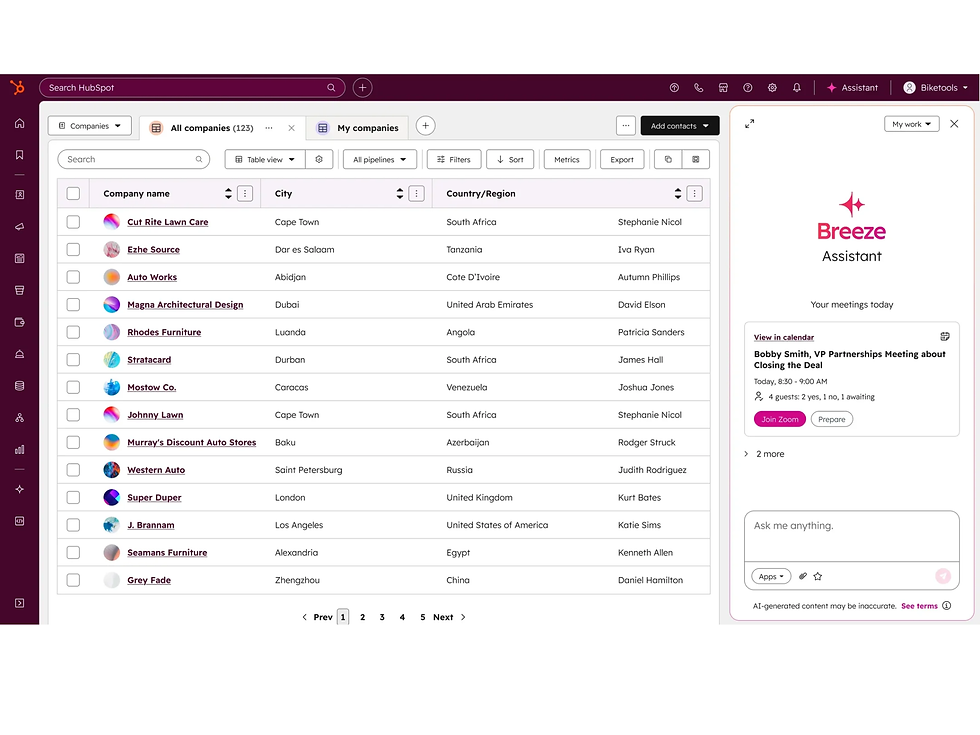Check the Western Auto row checkbox
The width and height of the screenshot is (980, 735).
pos(73,470)
